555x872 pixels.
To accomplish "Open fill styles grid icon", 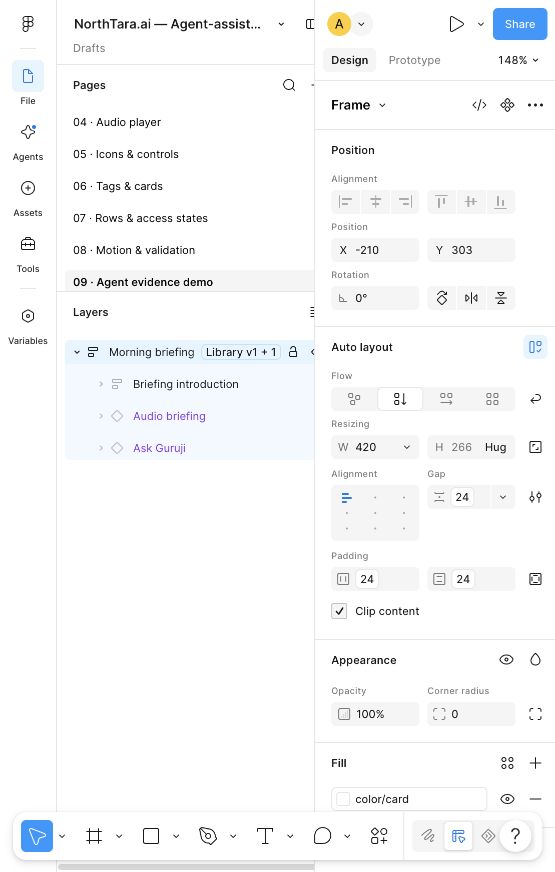I will 507,763.
